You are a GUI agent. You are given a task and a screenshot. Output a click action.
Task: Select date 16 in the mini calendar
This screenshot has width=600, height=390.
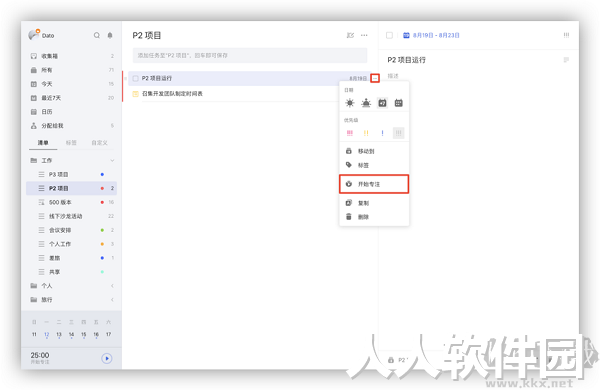point(96,335)
